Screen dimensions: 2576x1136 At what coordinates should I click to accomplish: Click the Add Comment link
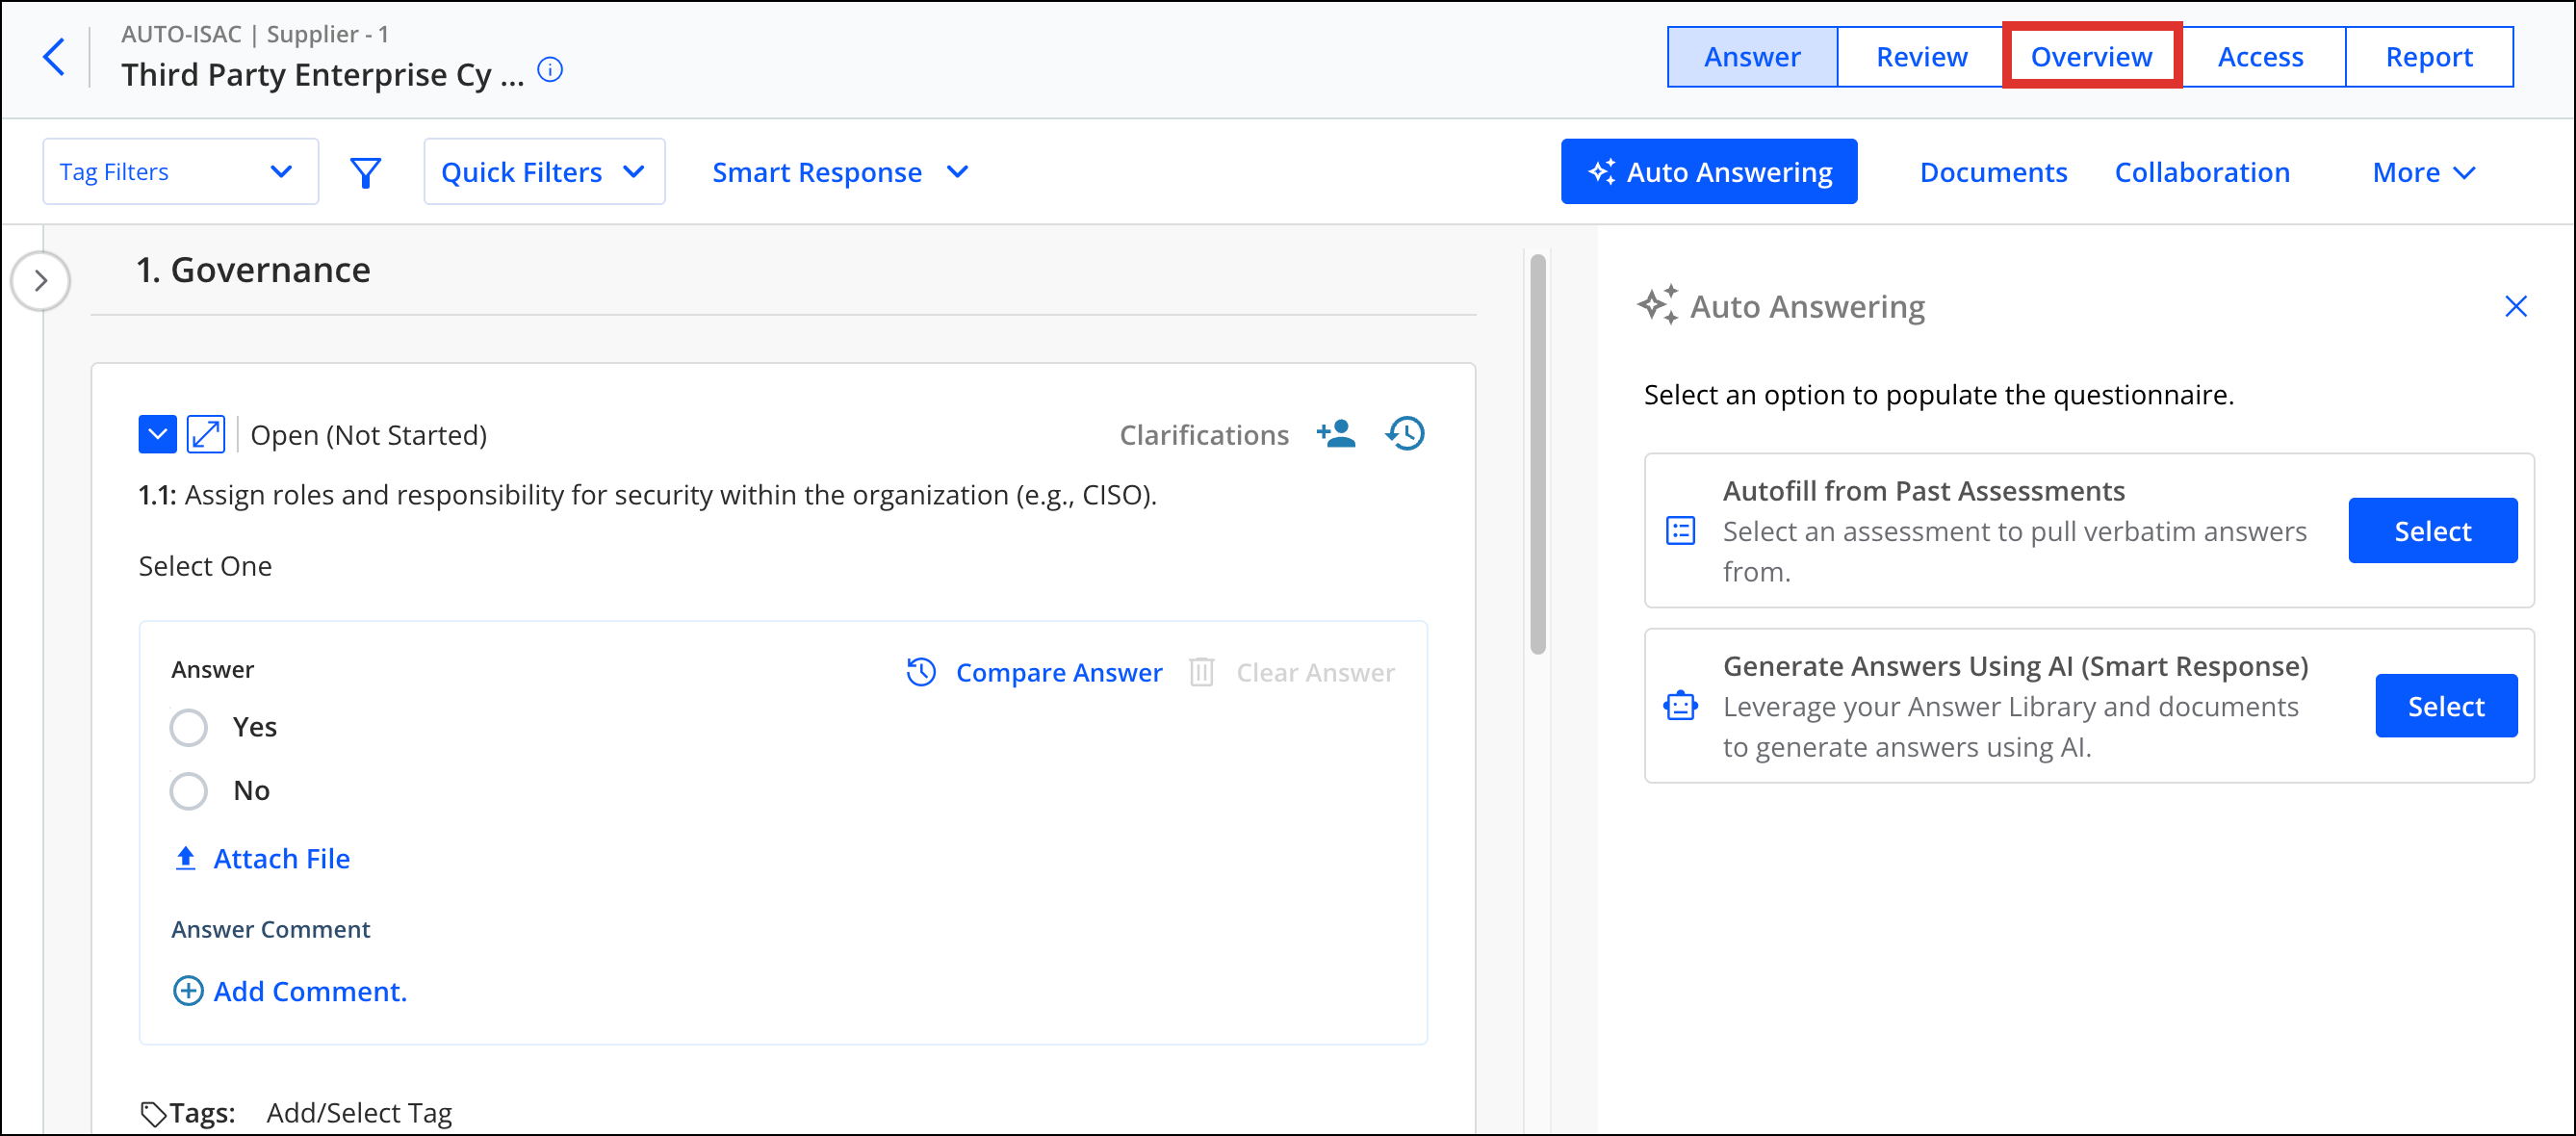310,991
